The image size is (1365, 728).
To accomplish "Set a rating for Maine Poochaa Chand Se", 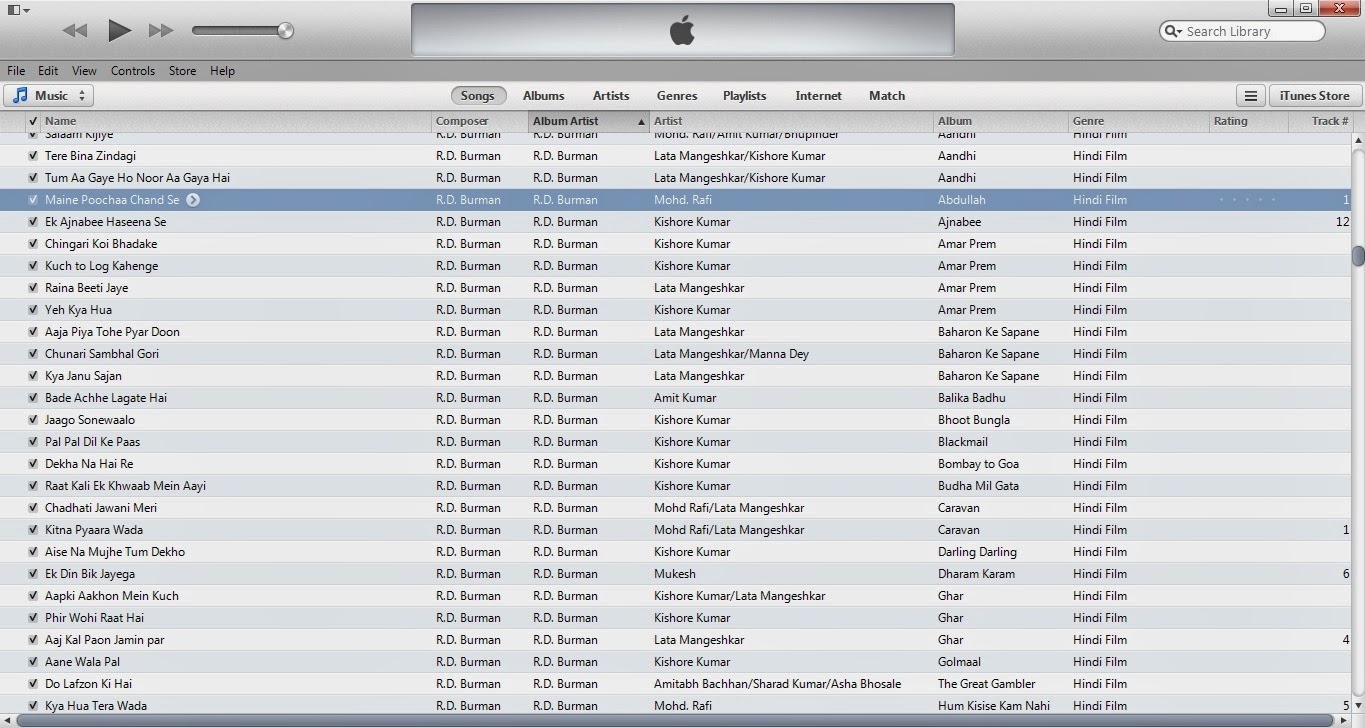I will point(1246,200).
